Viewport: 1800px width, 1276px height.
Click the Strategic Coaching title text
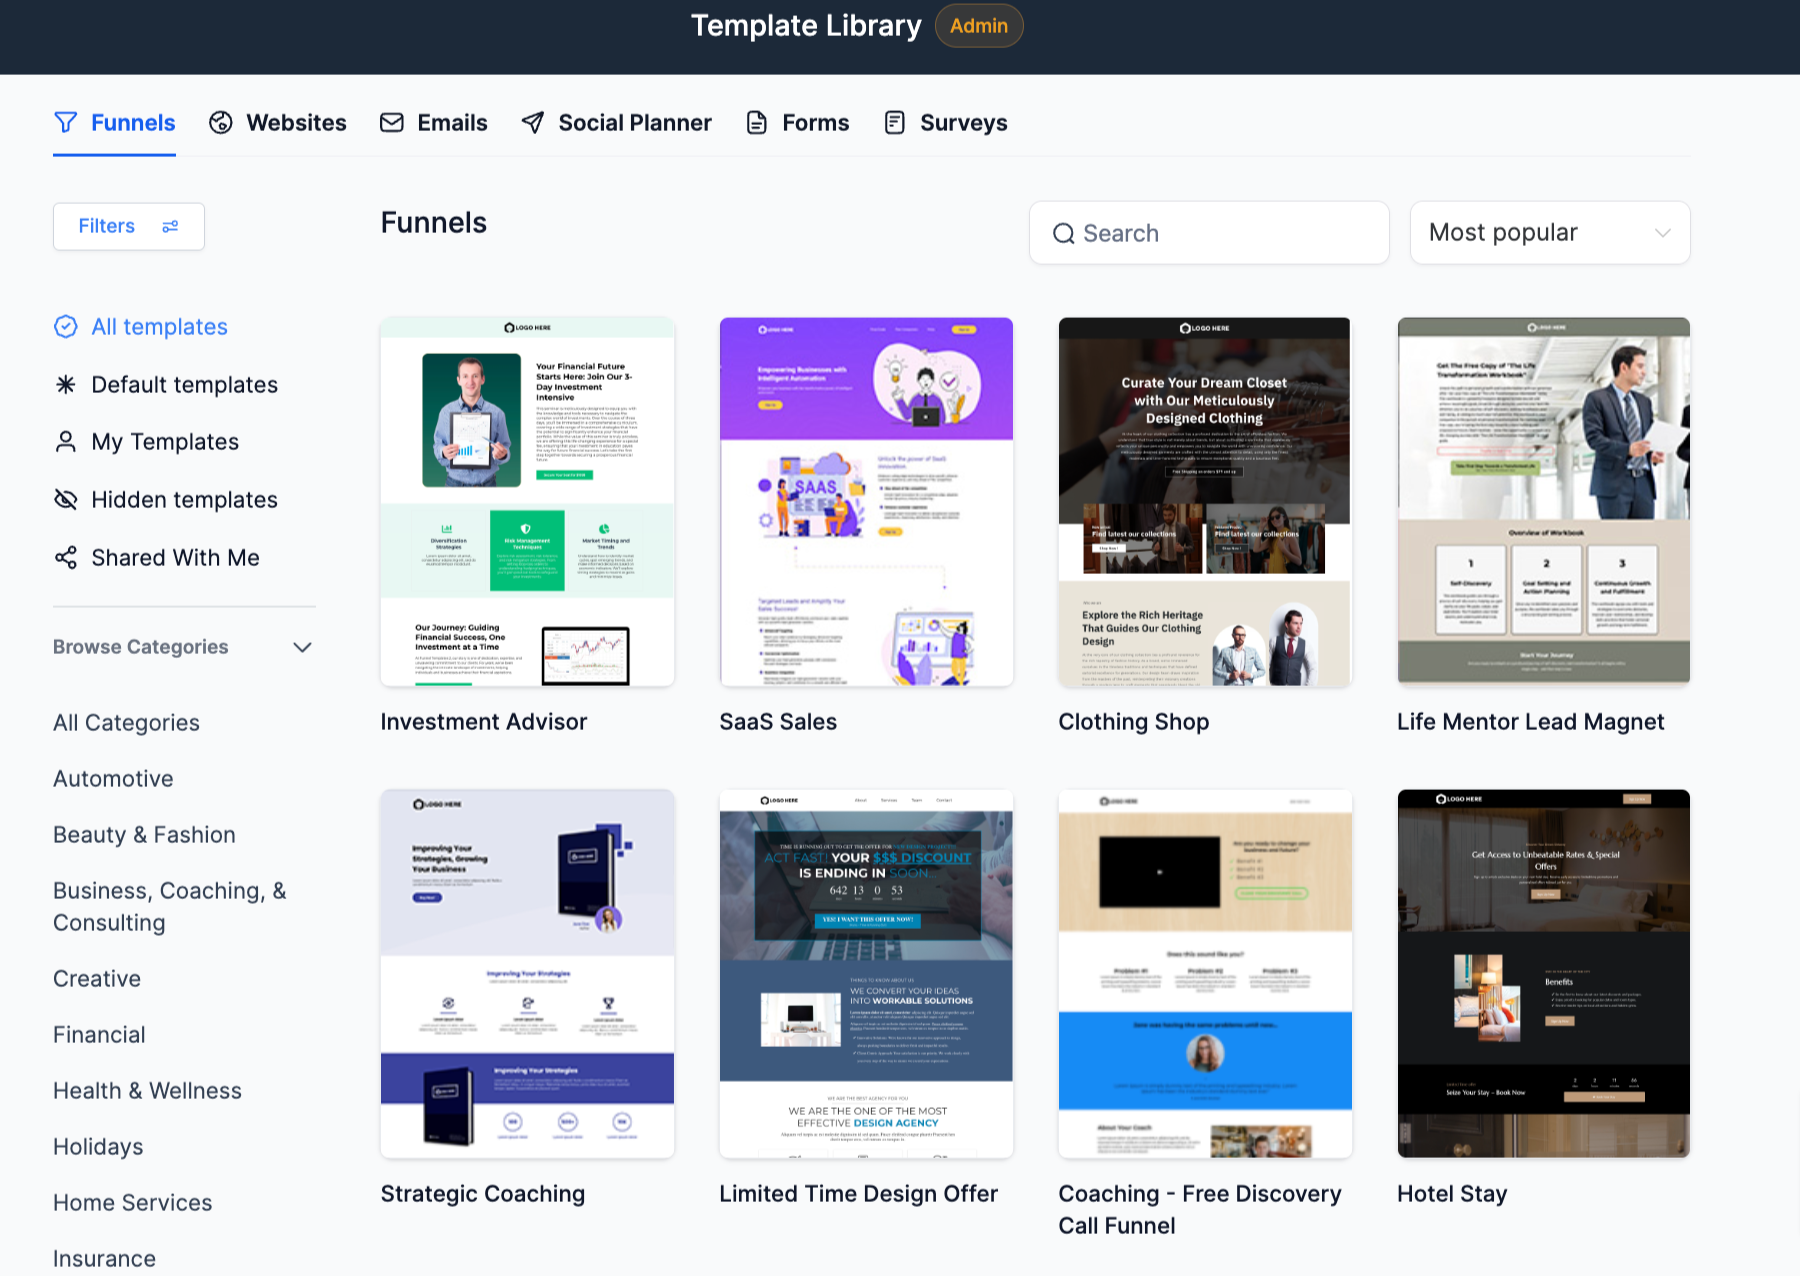tap(482, 1193)
